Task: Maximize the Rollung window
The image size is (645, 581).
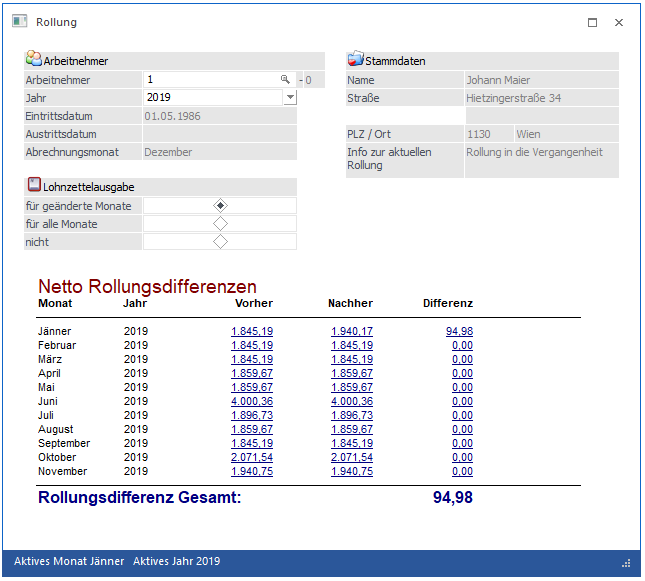Action: coord(592,22)
